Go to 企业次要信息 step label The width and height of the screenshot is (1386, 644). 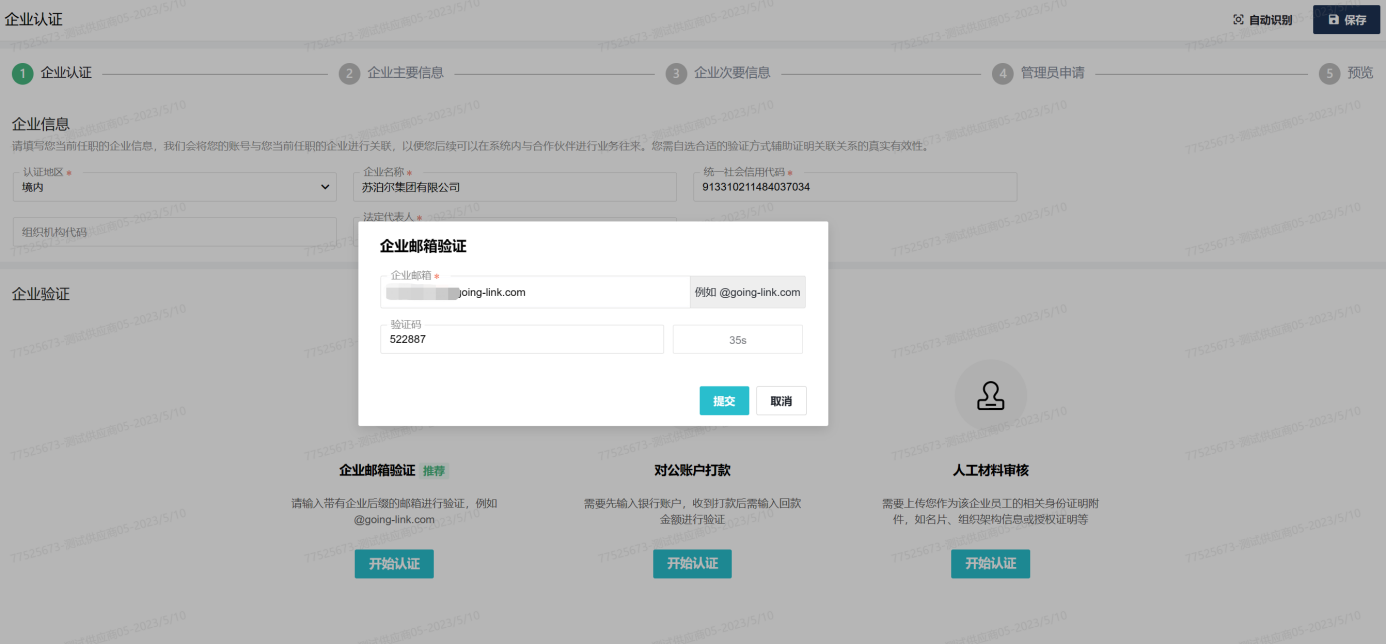click(732, 73)
